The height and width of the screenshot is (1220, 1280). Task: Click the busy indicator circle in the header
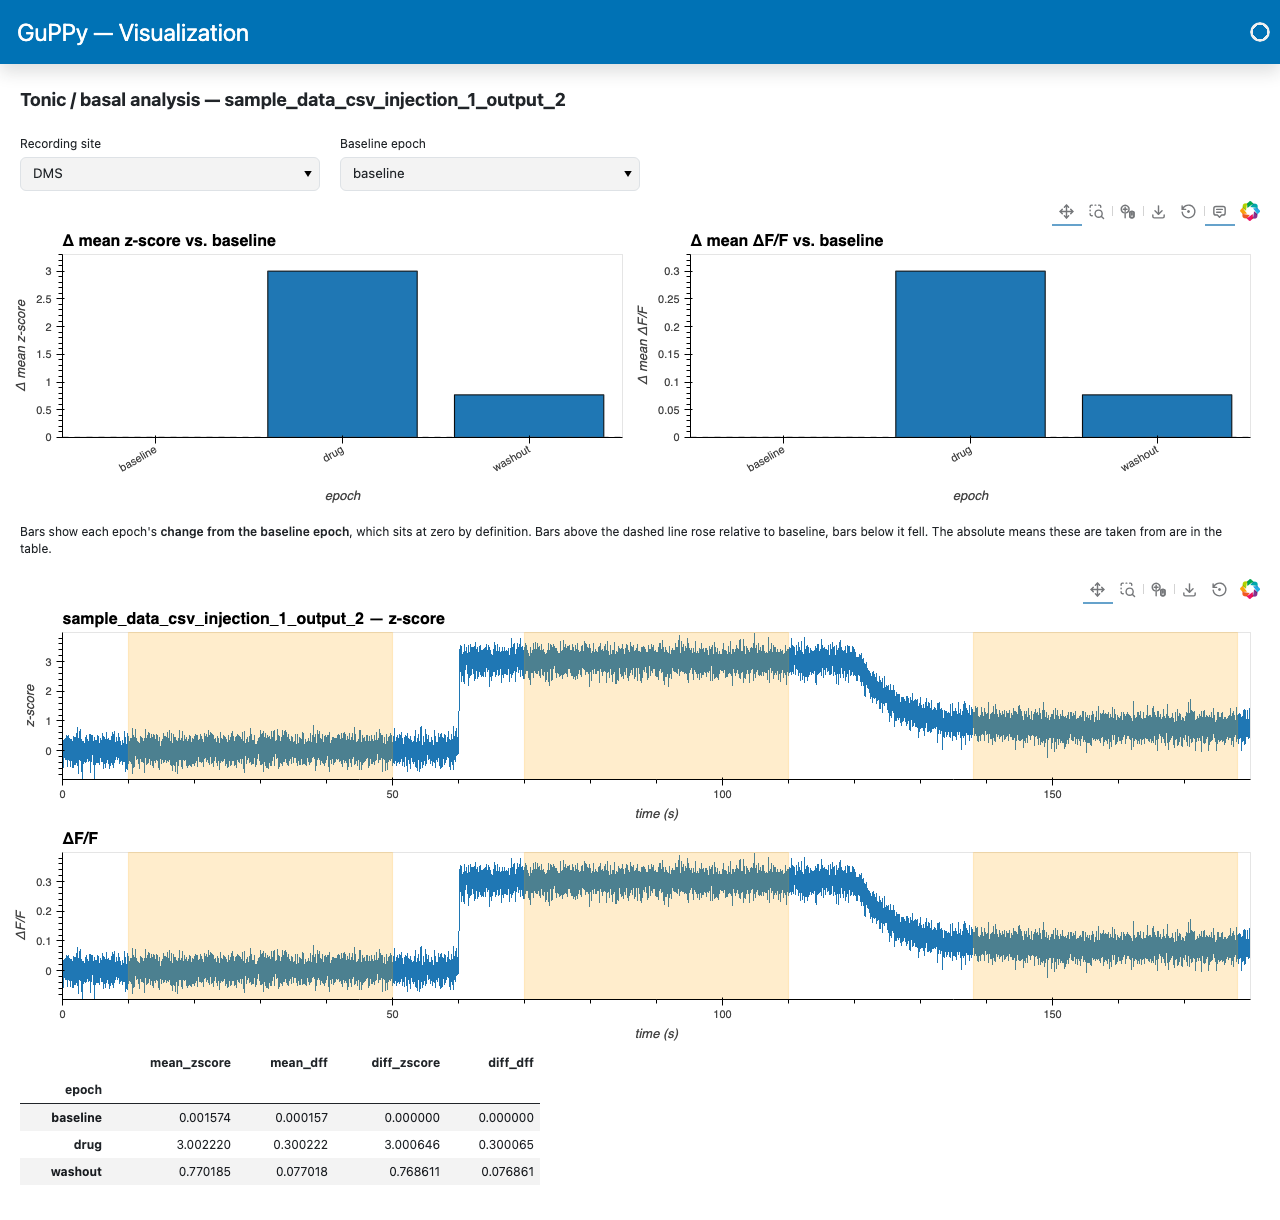click(x=1260, y=32)
